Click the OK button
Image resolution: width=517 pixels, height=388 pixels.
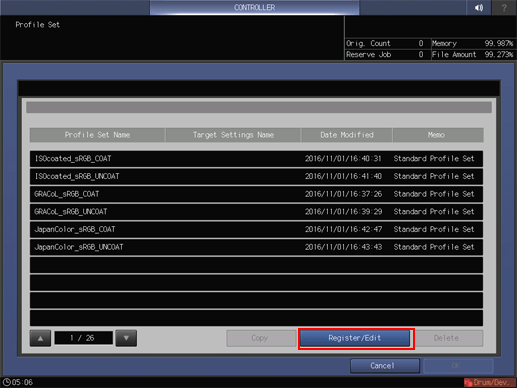(458, 366)
